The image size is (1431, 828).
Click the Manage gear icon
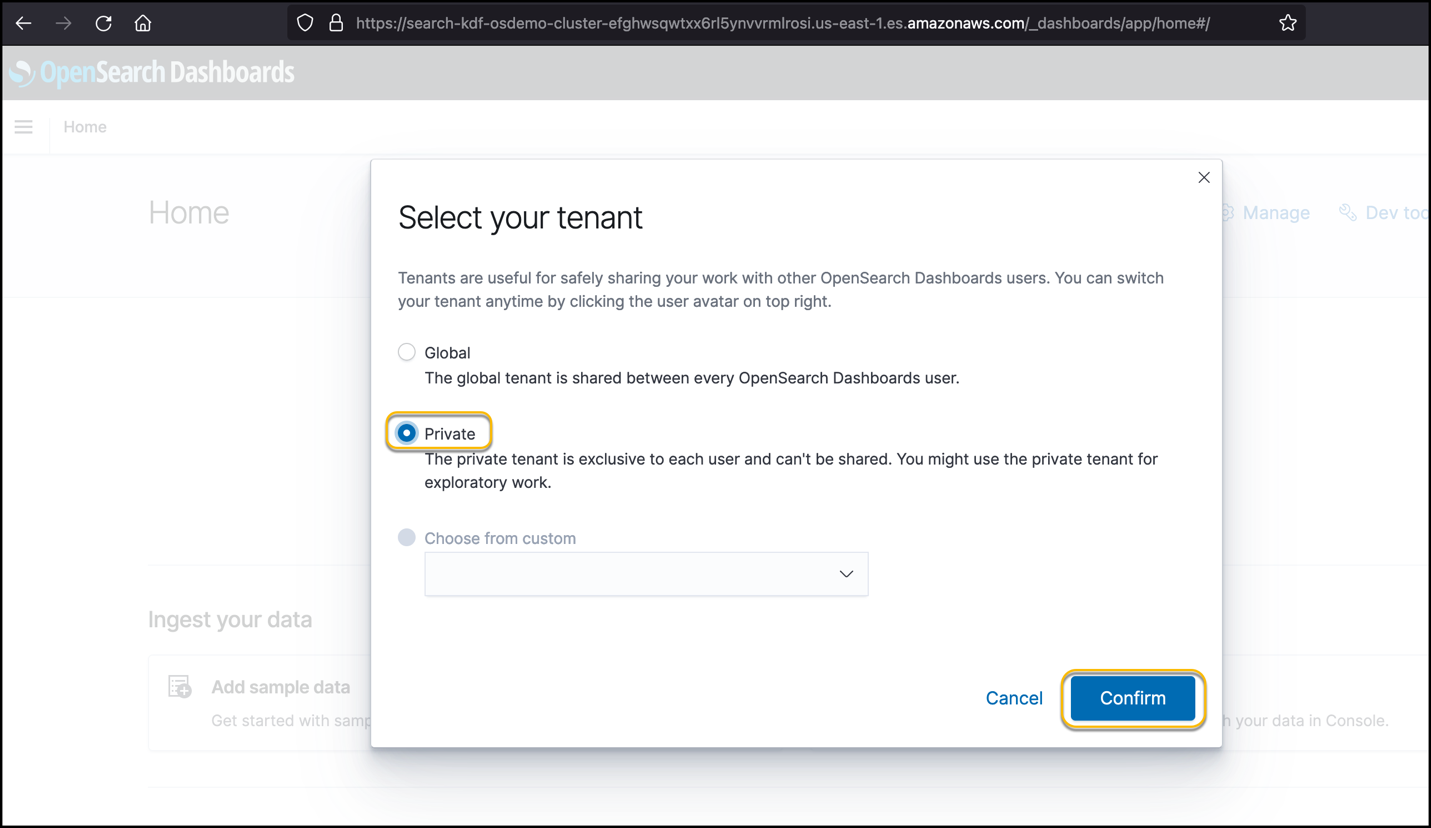(x=1226, y=213)
